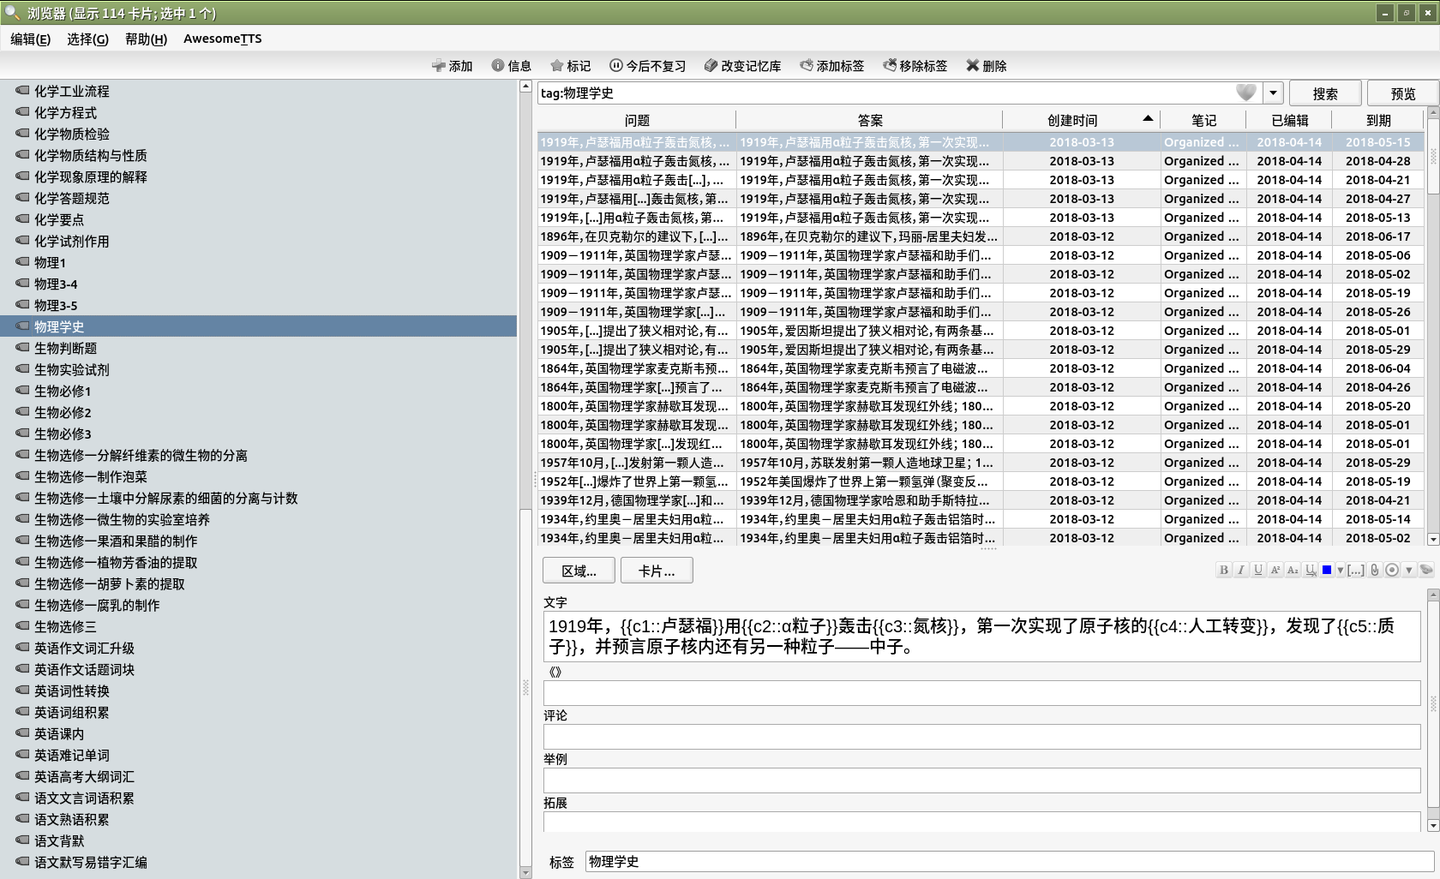Click the 问题 column header
The width and height of the screenshot is (1440, 879).
tap(637, 120)
